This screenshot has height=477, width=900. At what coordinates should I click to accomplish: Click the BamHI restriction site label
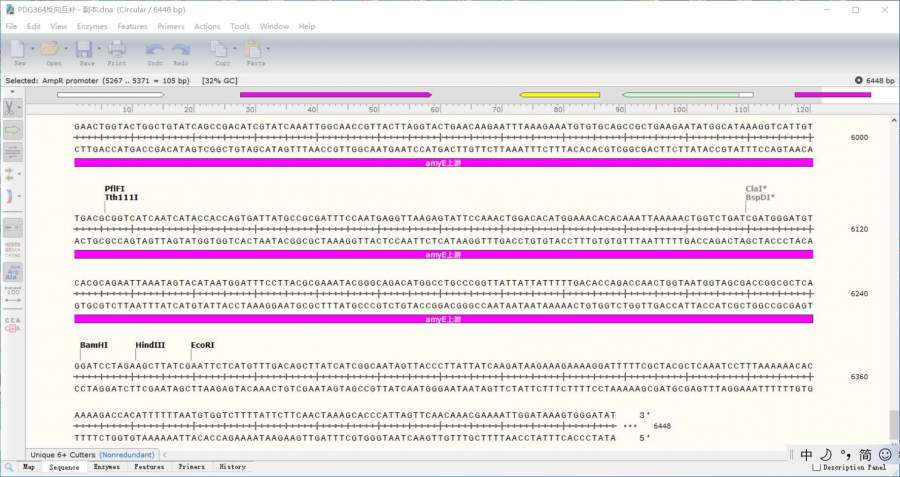point(94,345)
